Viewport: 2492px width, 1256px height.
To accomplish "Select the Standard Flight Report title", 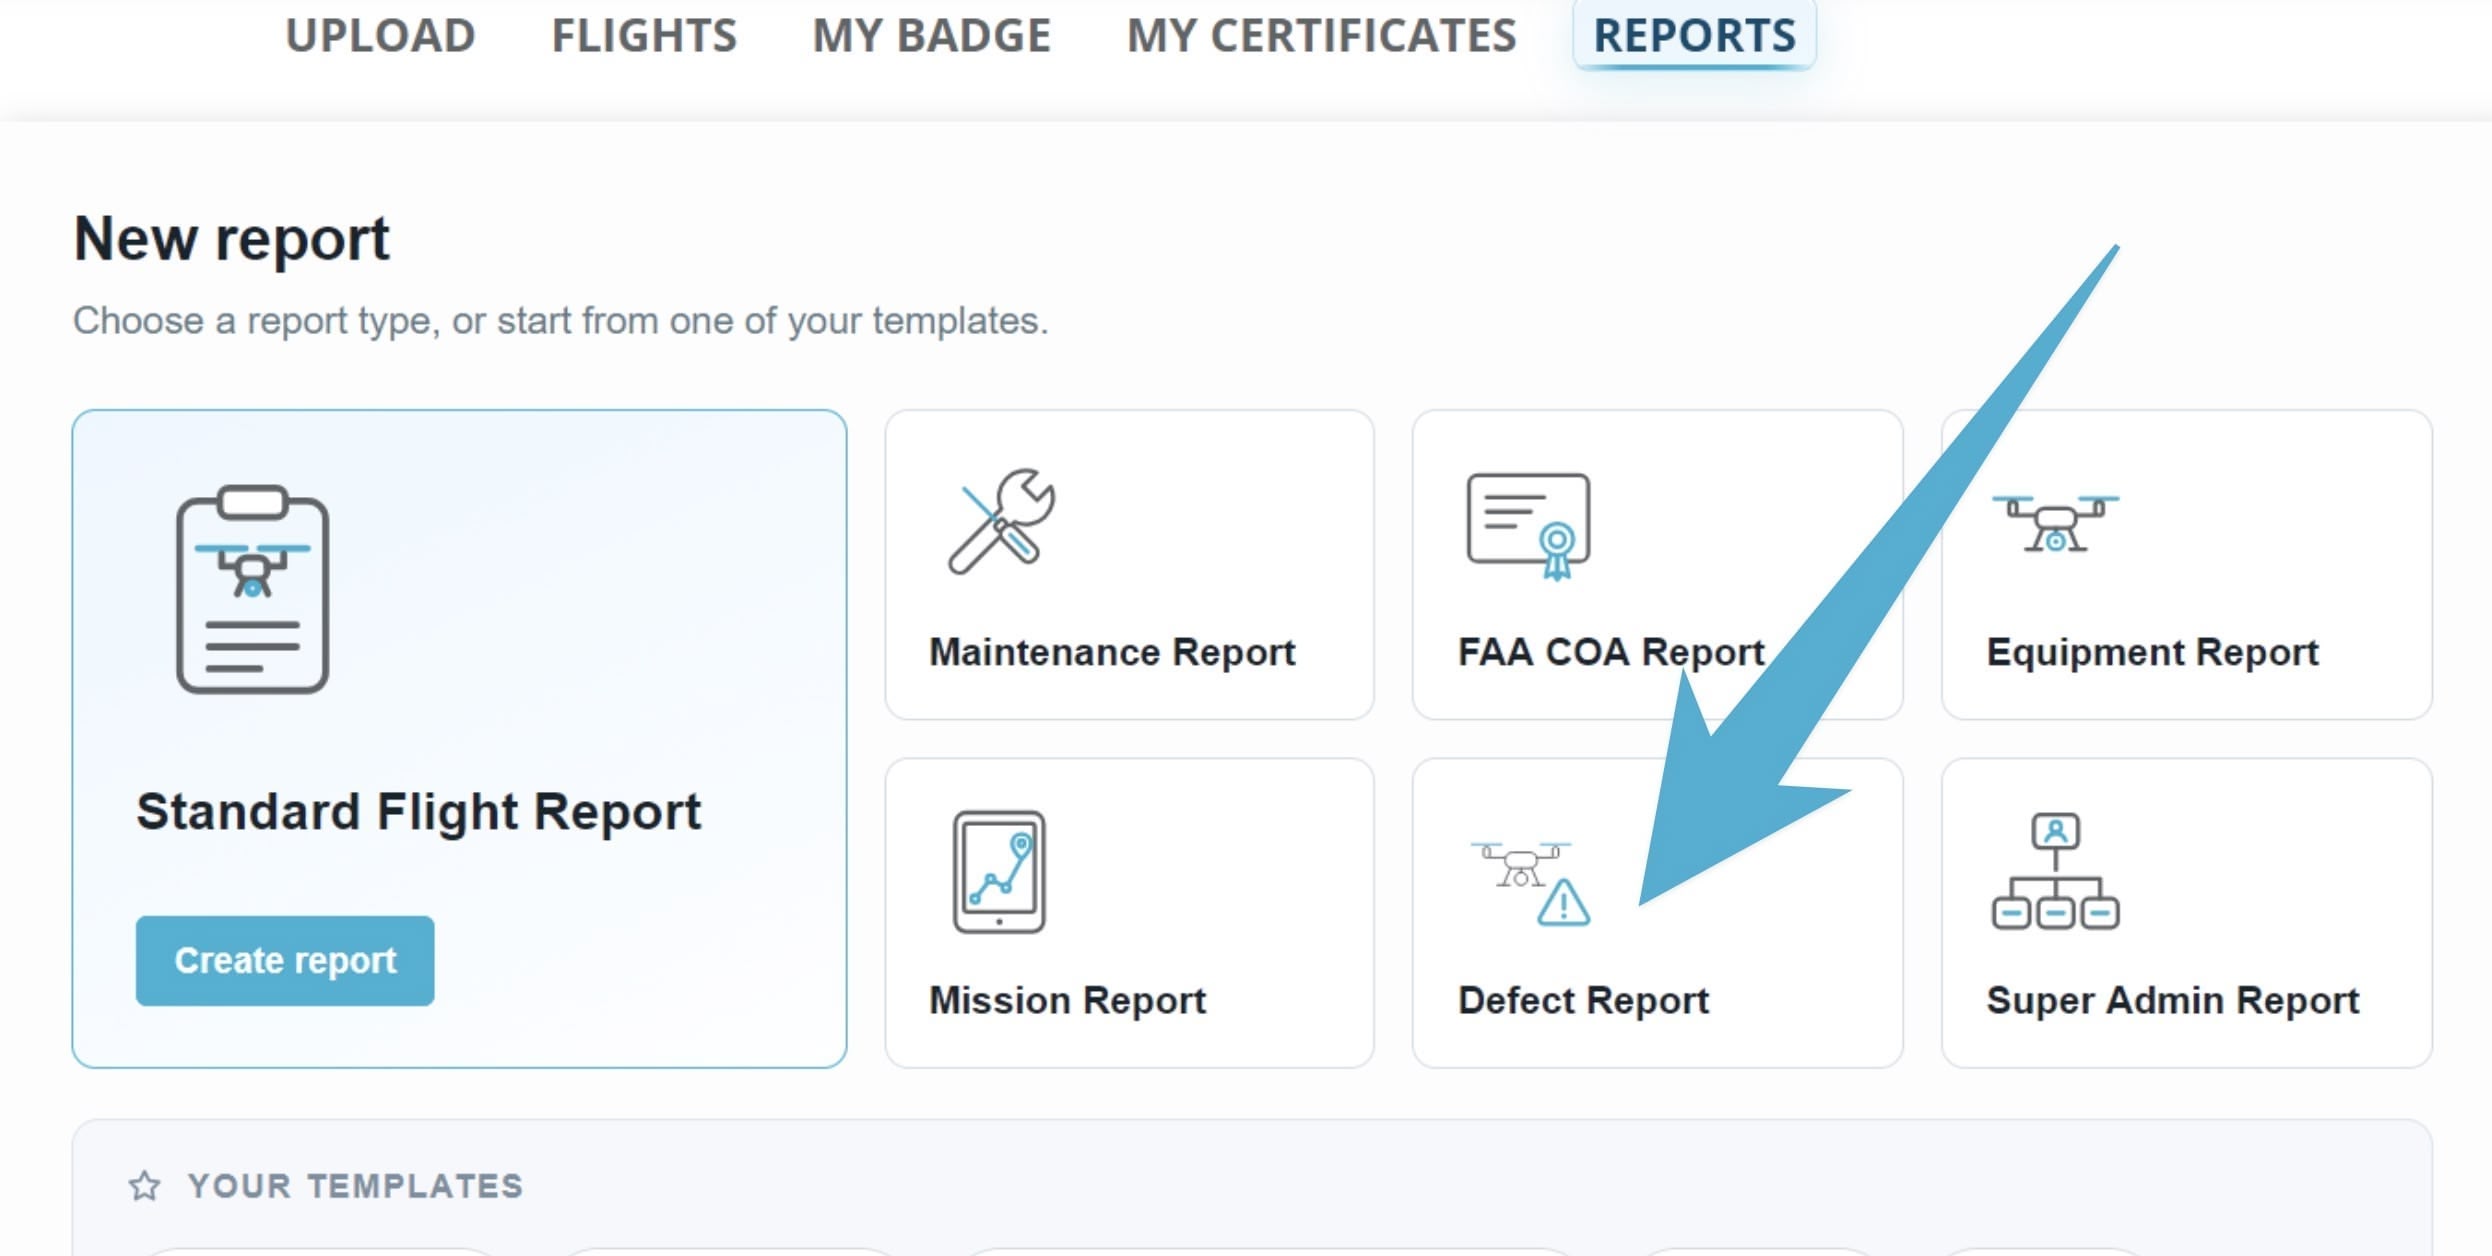I will pyautogui.click(x=418, y=811).
